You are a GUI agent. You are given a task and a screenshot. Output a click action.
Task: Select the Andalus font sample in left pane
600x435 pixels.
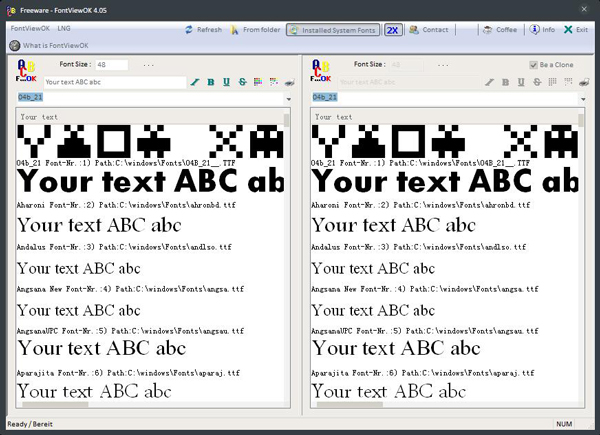click(99, 225)
